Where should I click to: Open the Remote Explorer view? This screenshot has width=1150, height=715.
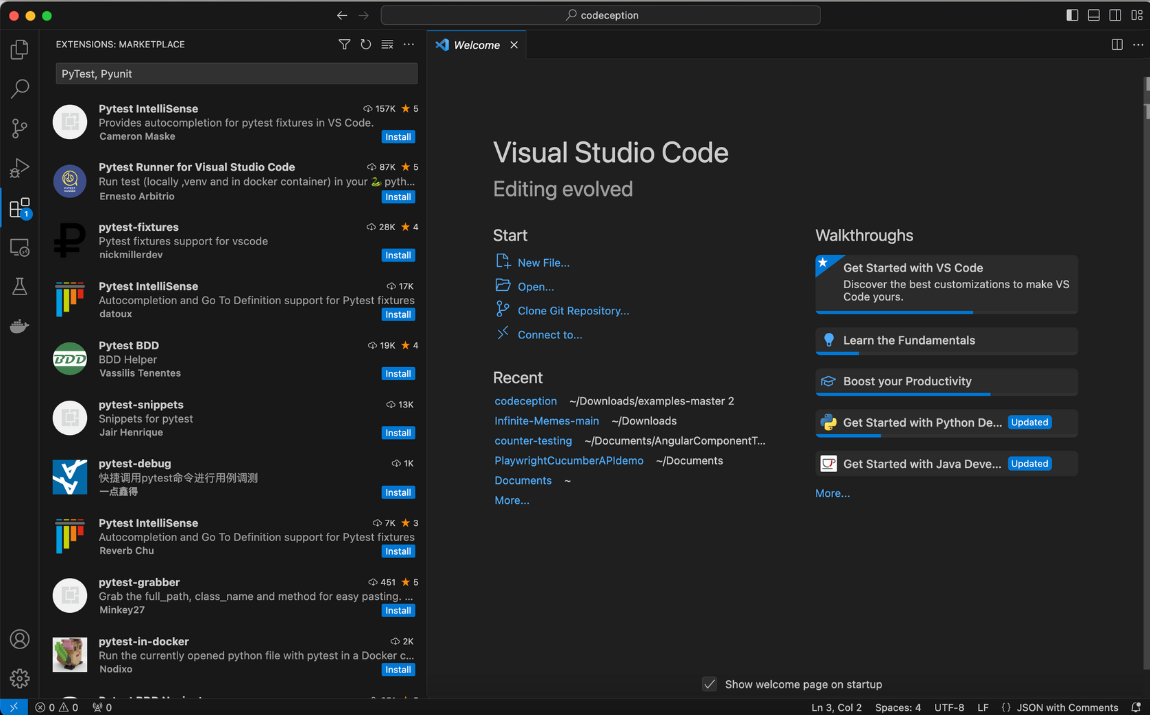19,247
